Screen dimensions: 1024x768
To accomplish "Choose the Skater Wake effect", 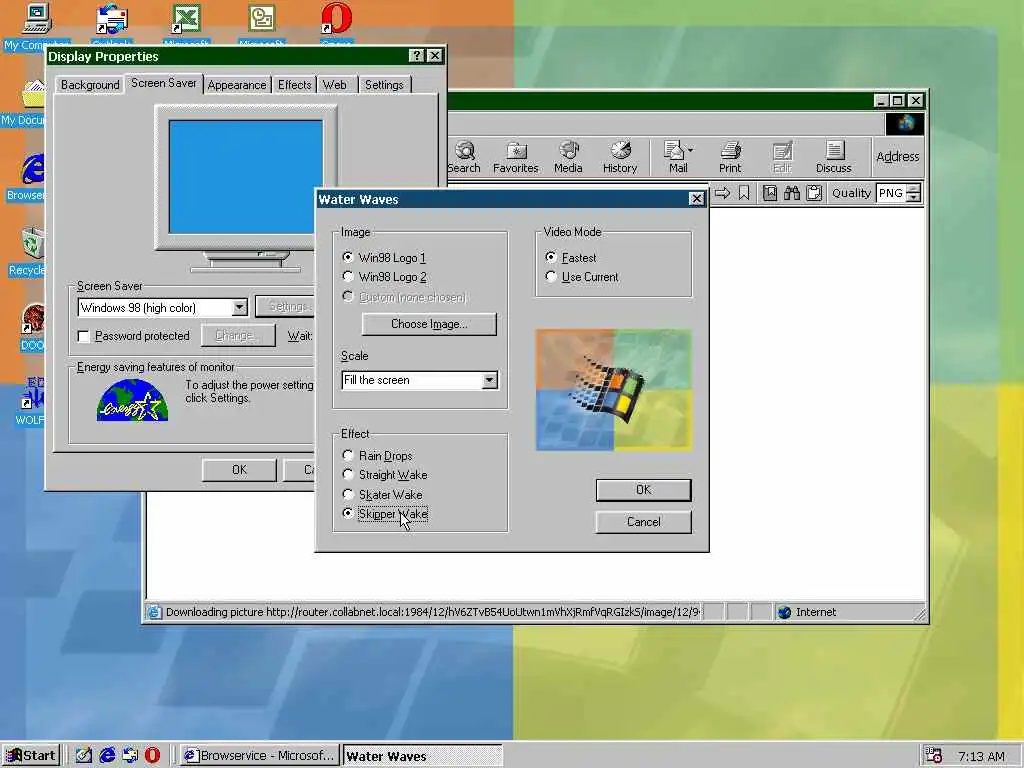I will (x=382, y=494).
